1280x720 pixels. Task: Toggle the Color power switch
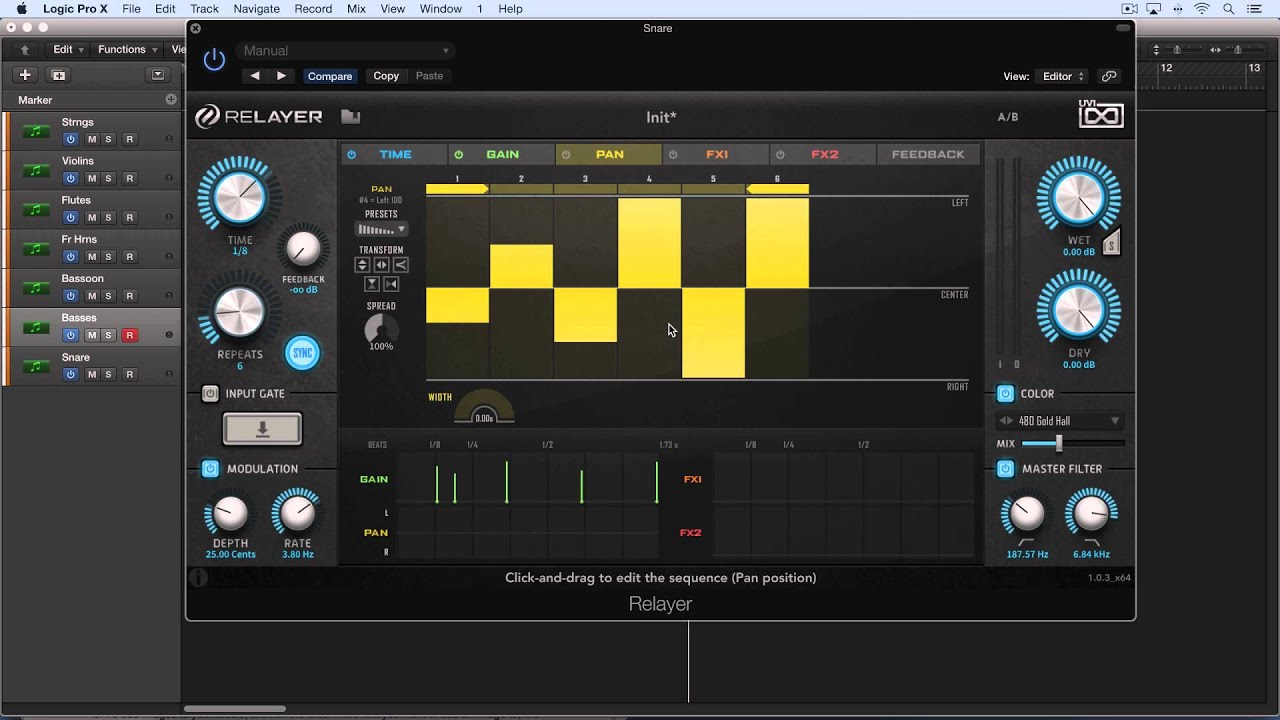coord(1005,394)
